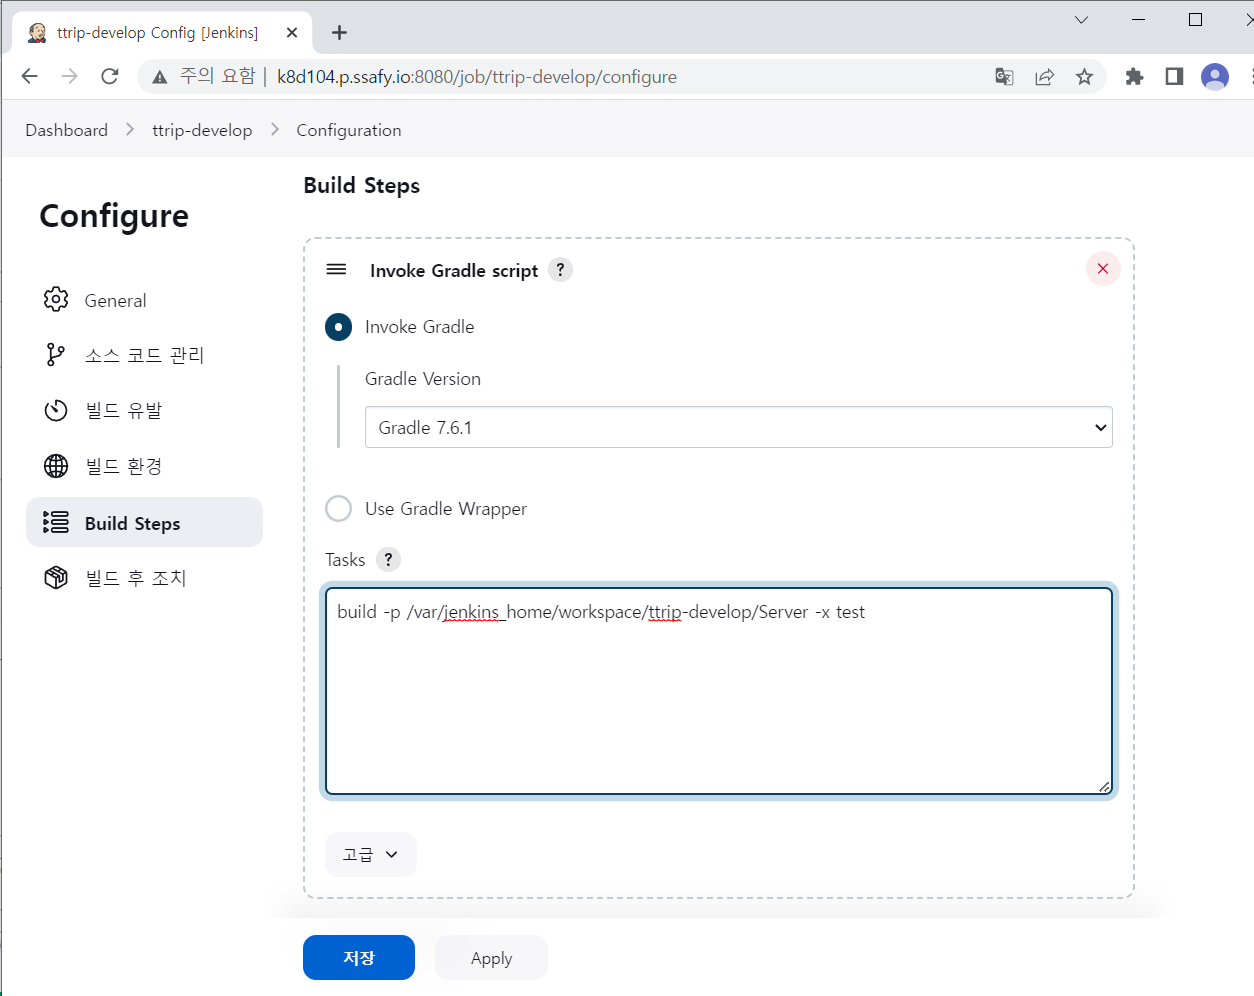
Task: Open ttrip-develop breadcrumb link
Action: (x=202, y=130)
